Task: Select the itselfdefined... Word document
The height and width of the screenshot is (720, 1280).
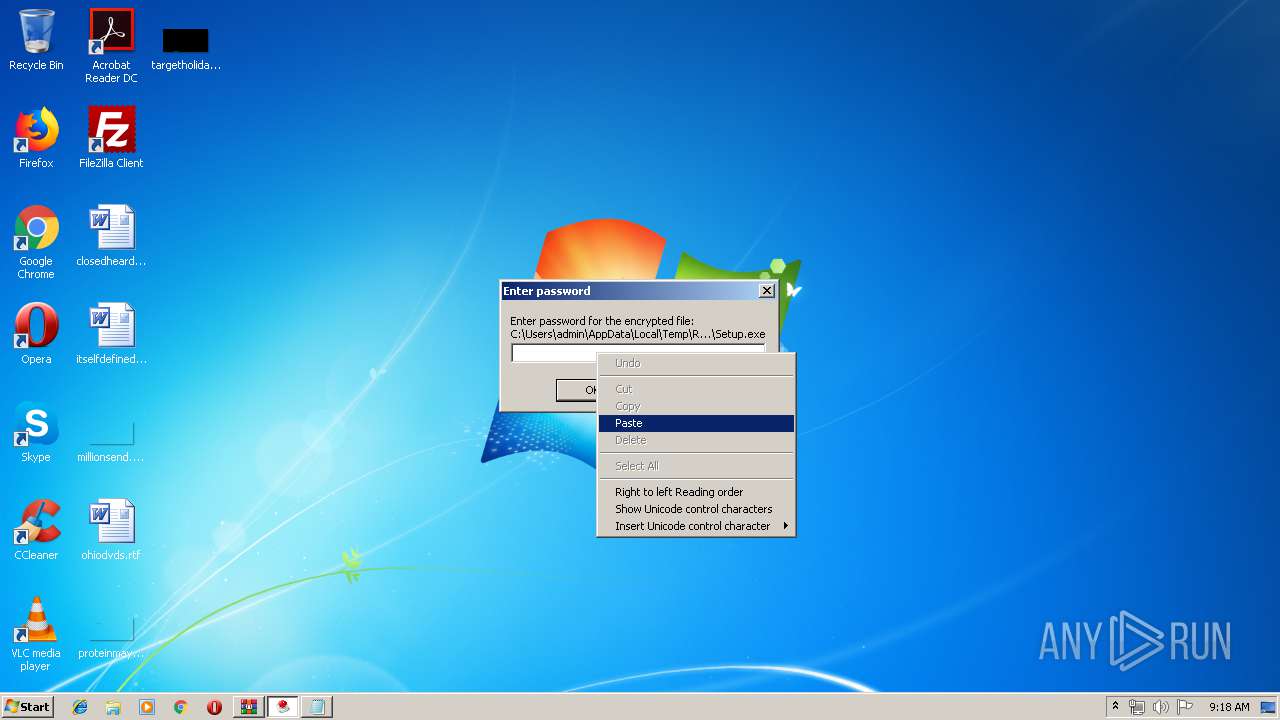Action: [111, 334]
